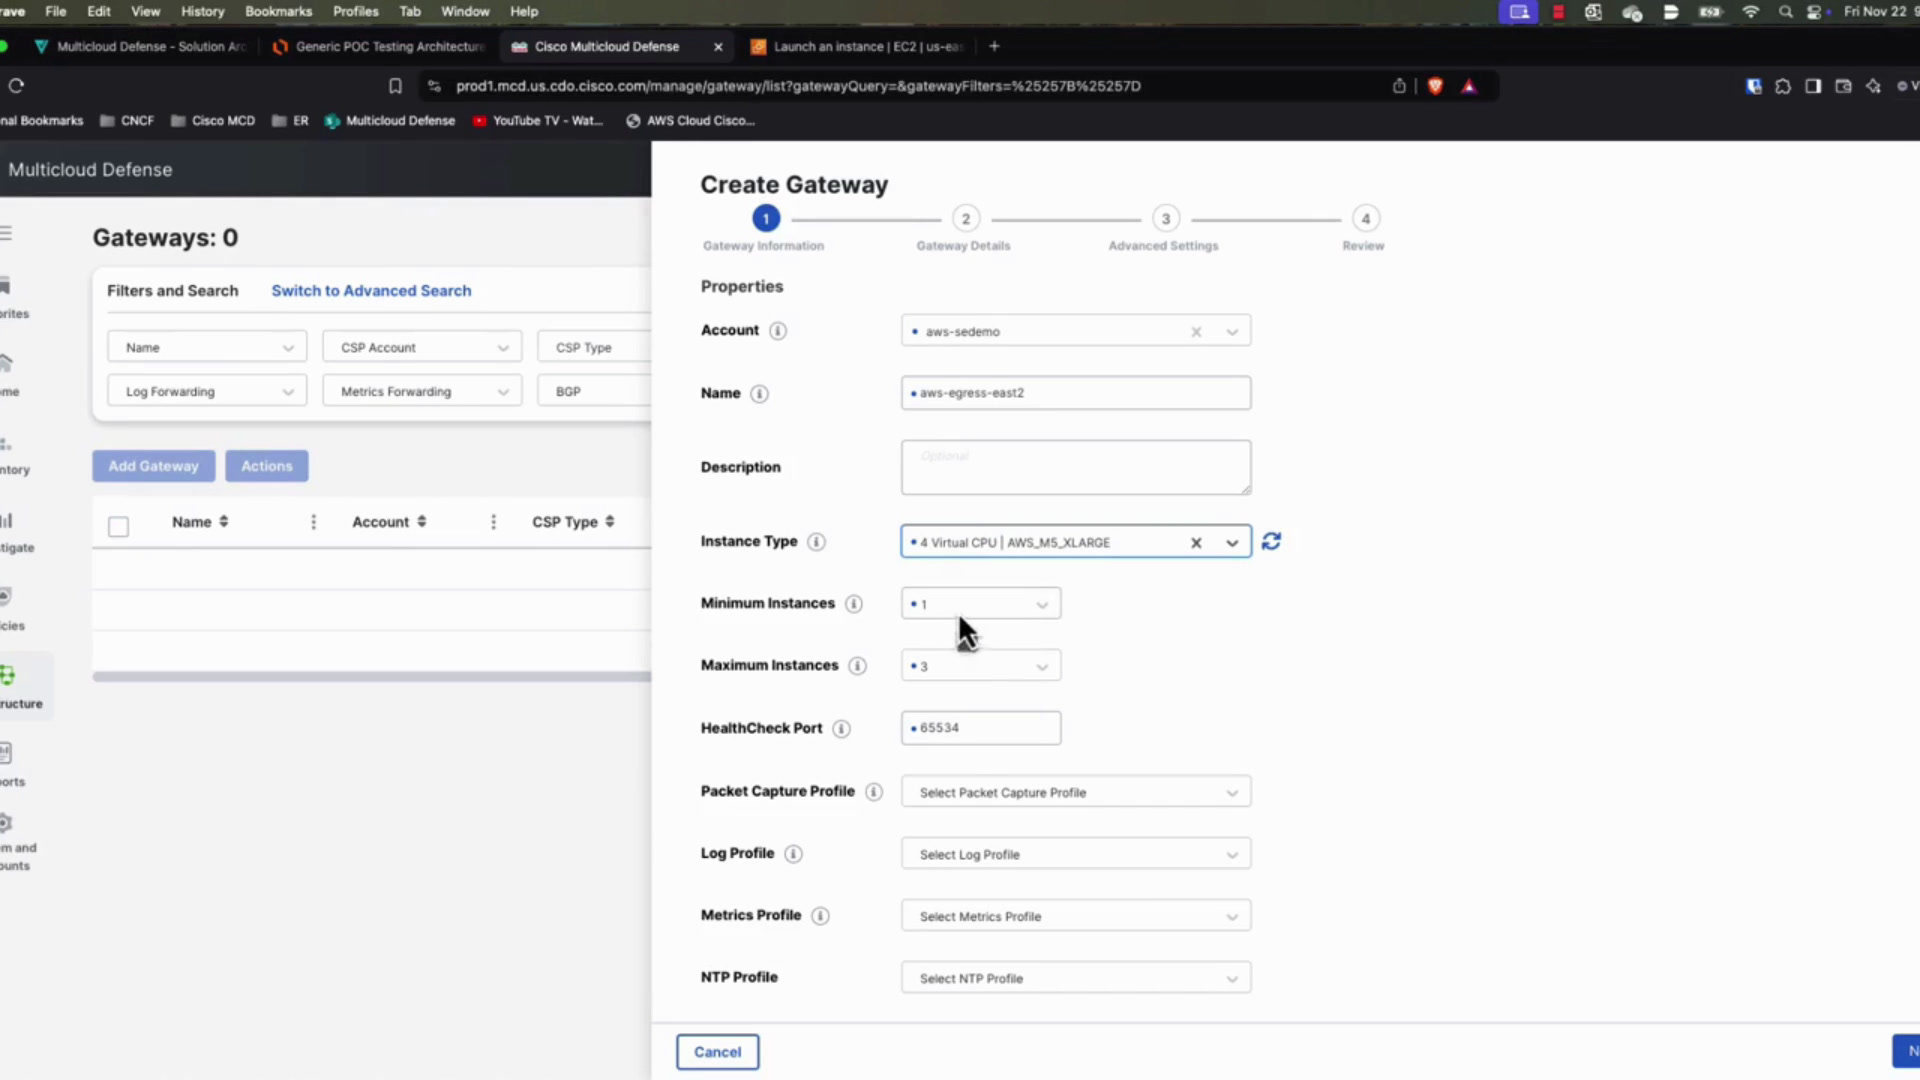Tick the select-all checkbox in Gateways table
Image resolution: width=1920 pixels, height=1080 pixels.
[119, 527]
